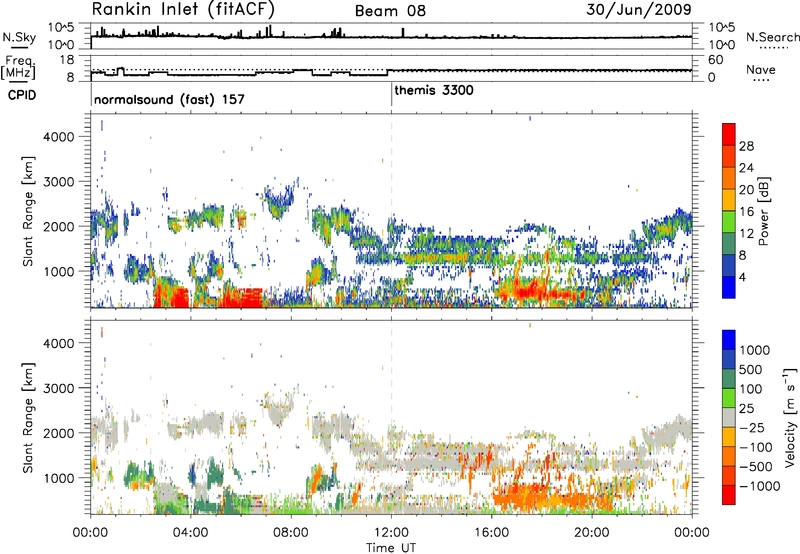800x554 pixels.
Task: Click "Slant Range [km]" label of power panel
Action: (x=28, y=211)
